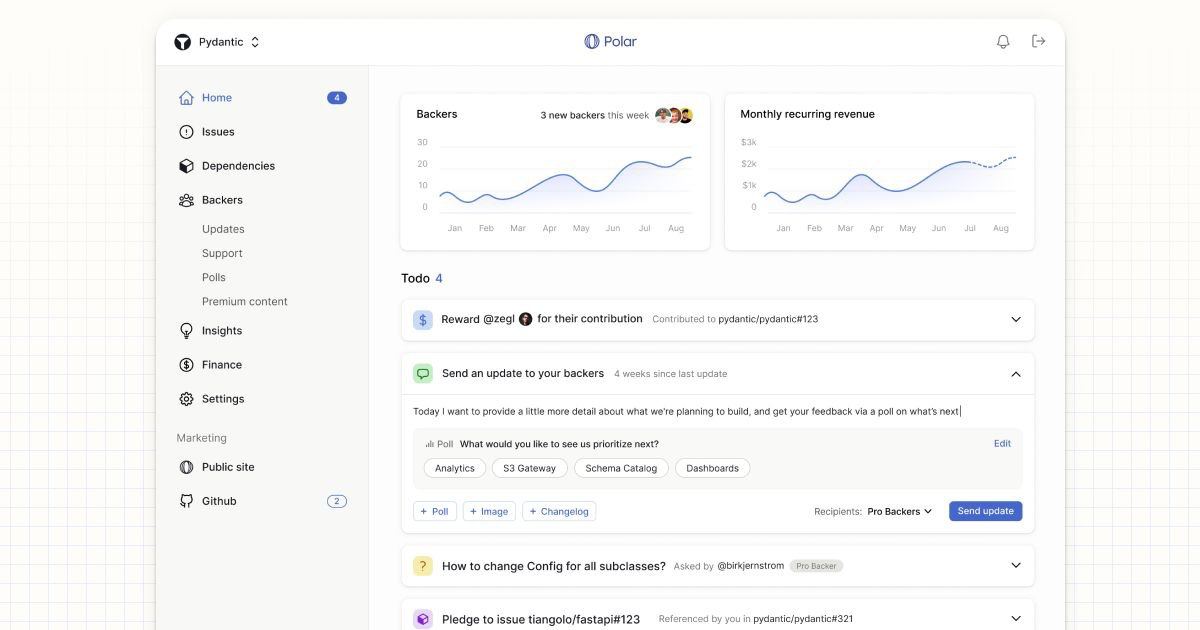
Task: Open the Pydantic organization switcher chevrons
Action: 255,42
